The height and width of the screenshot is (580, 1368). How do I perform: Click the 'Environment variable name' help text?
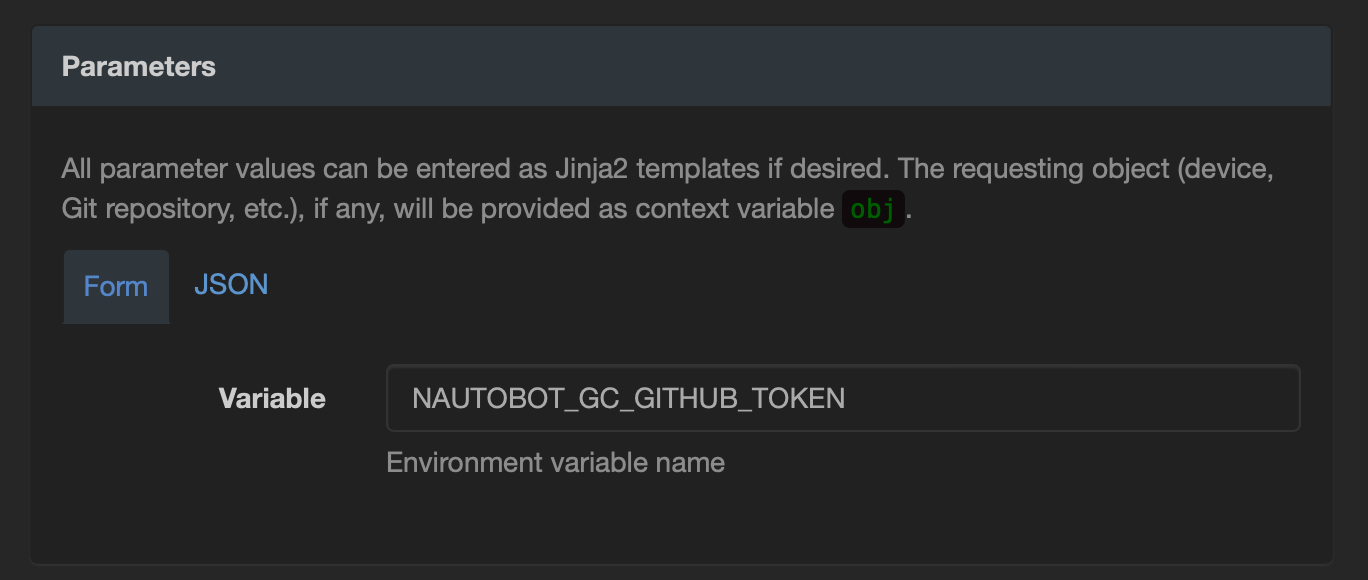click(x=555, y=463)
